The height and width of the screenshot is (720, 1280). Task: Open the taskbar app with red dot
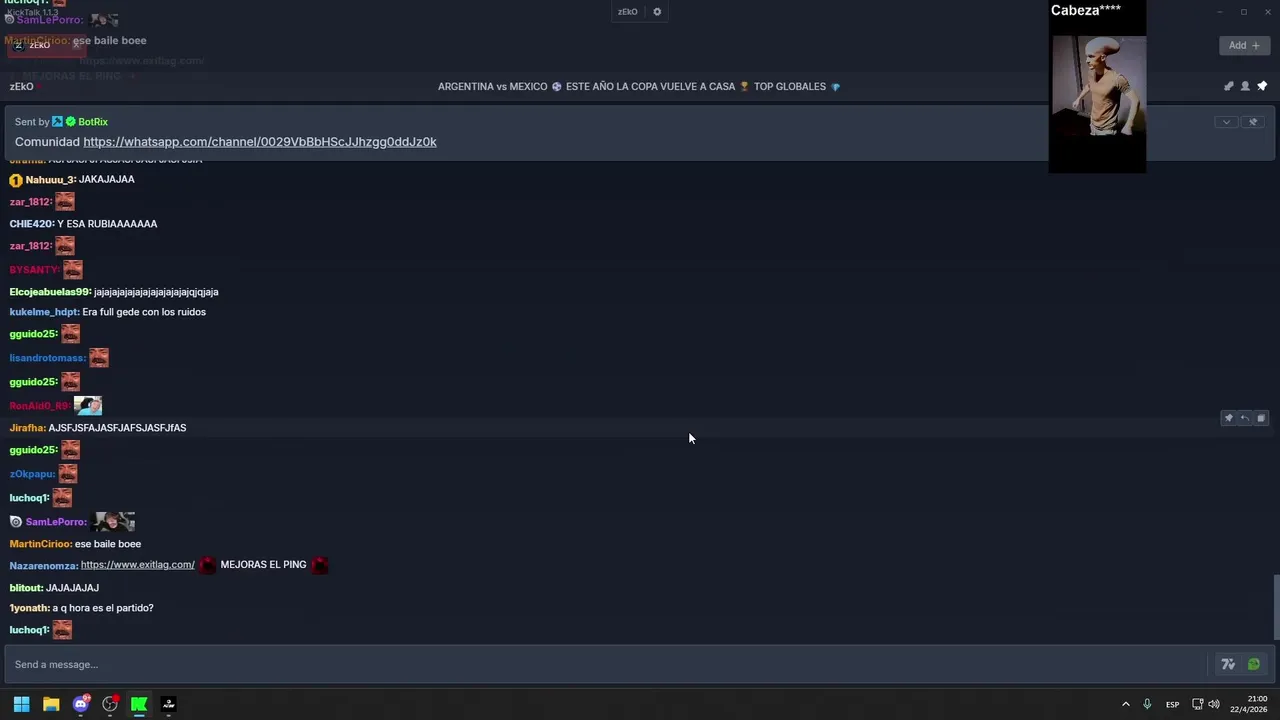110,704
